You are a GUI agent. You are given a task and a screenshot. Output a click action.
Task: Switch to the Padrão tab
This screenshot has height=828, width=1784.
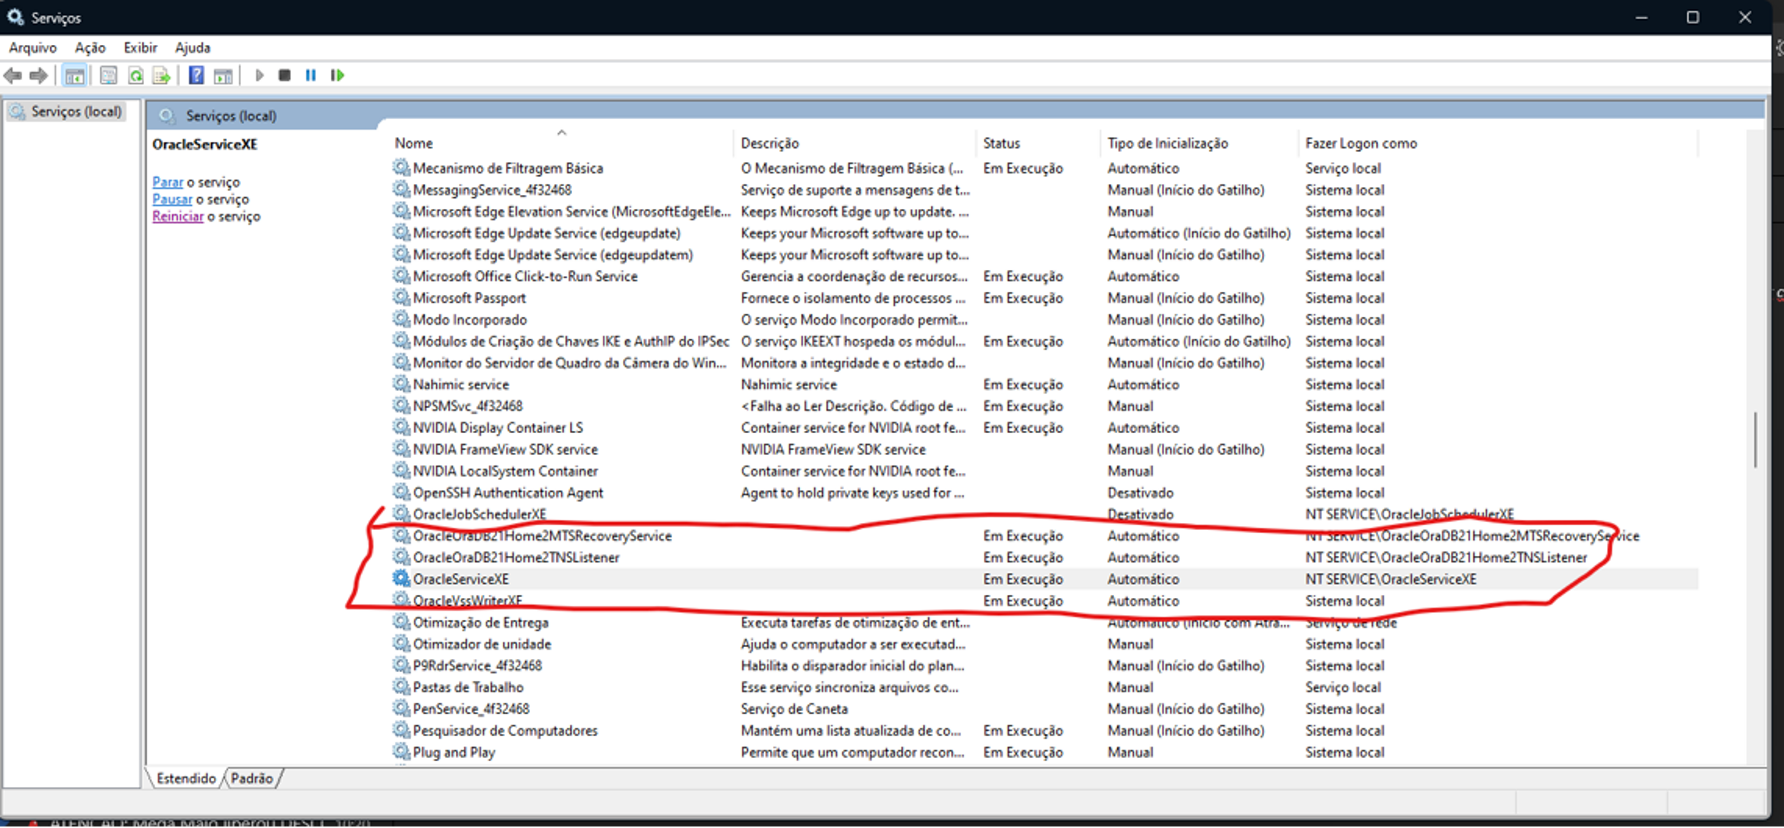click(252, 778)
